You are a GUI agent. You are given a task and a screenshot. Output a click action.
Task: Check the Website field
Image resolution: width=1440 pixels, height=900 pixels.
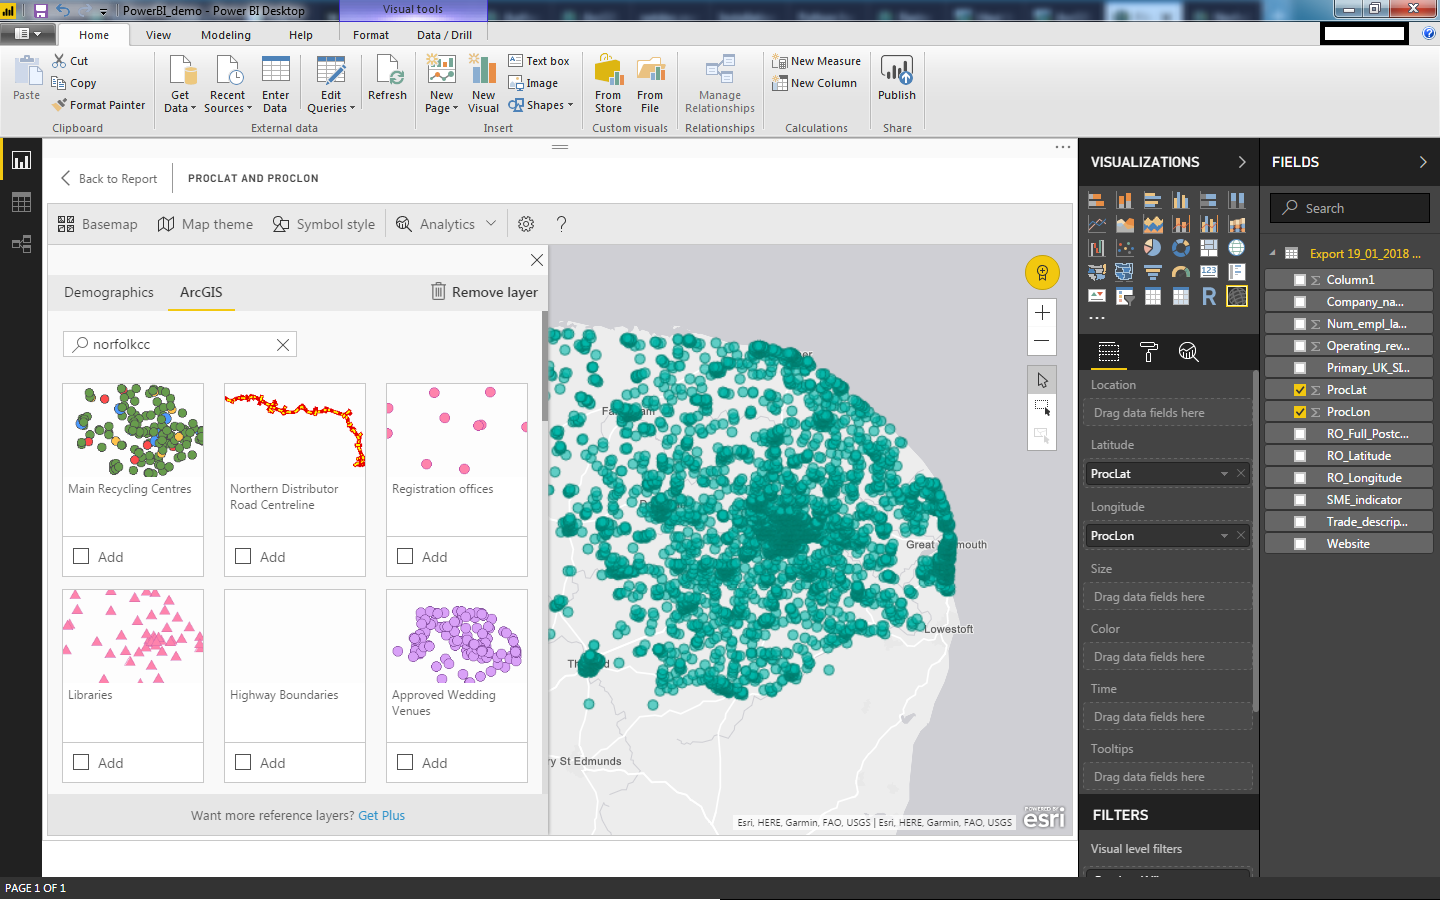click(1300, 544)
